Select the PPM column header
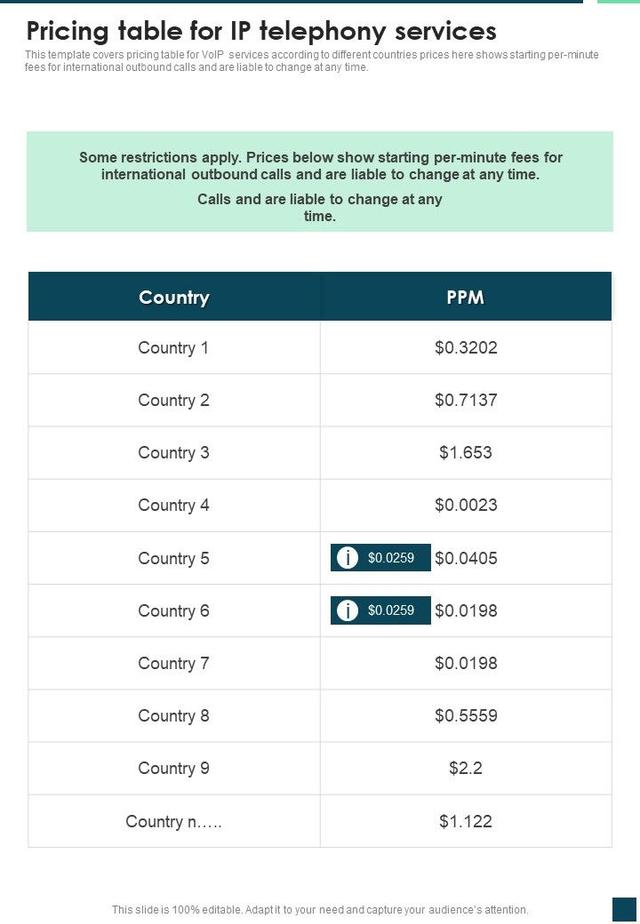Viewport: 640px width, 924px height. coord(465,297)
